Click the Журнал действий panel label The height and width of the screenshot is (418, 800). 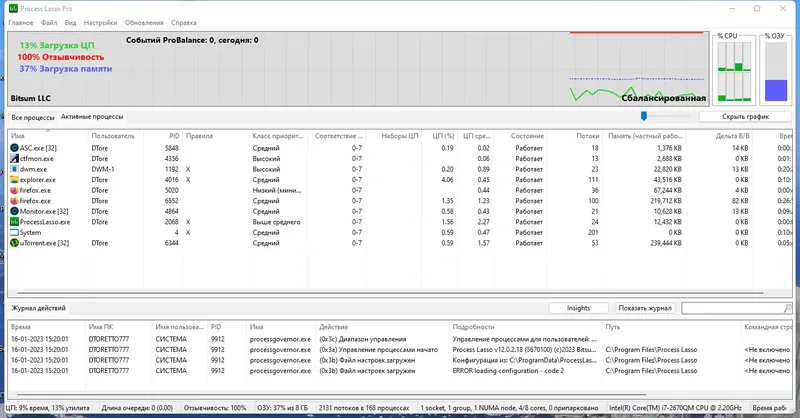pos(38,308)
